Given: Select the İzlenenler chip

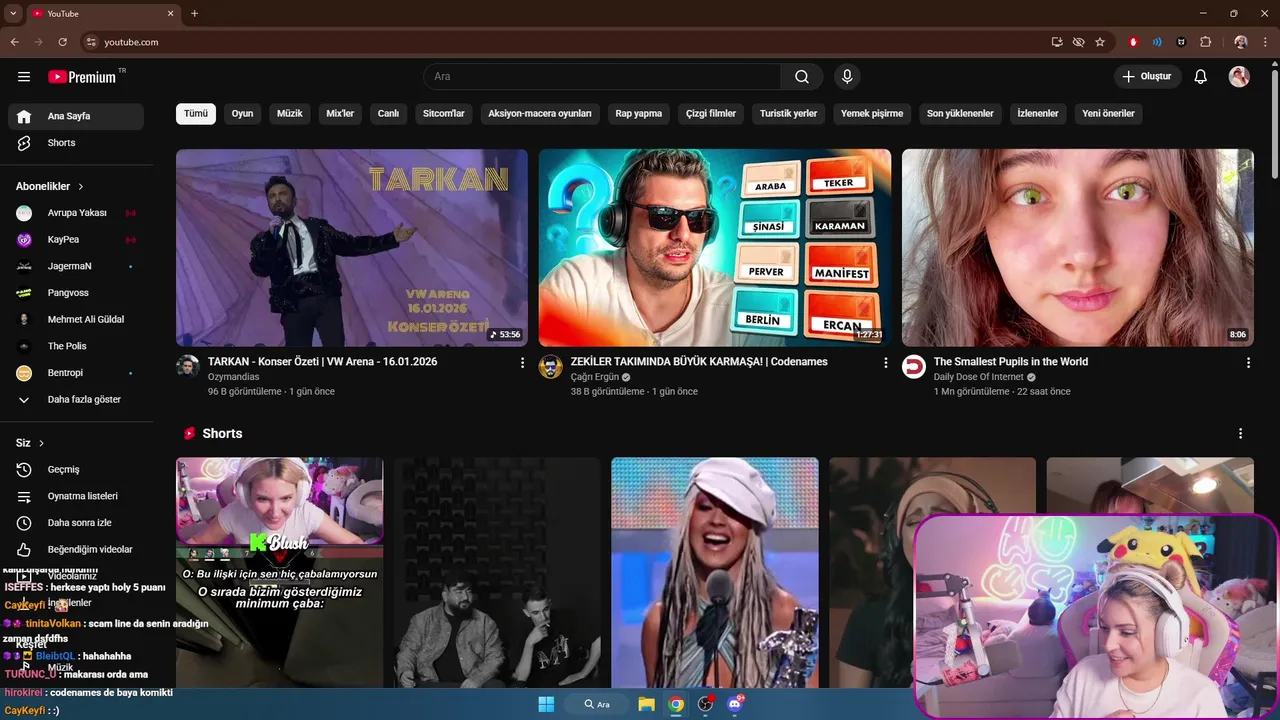Looking at the screenshot, I should 1038,114.
